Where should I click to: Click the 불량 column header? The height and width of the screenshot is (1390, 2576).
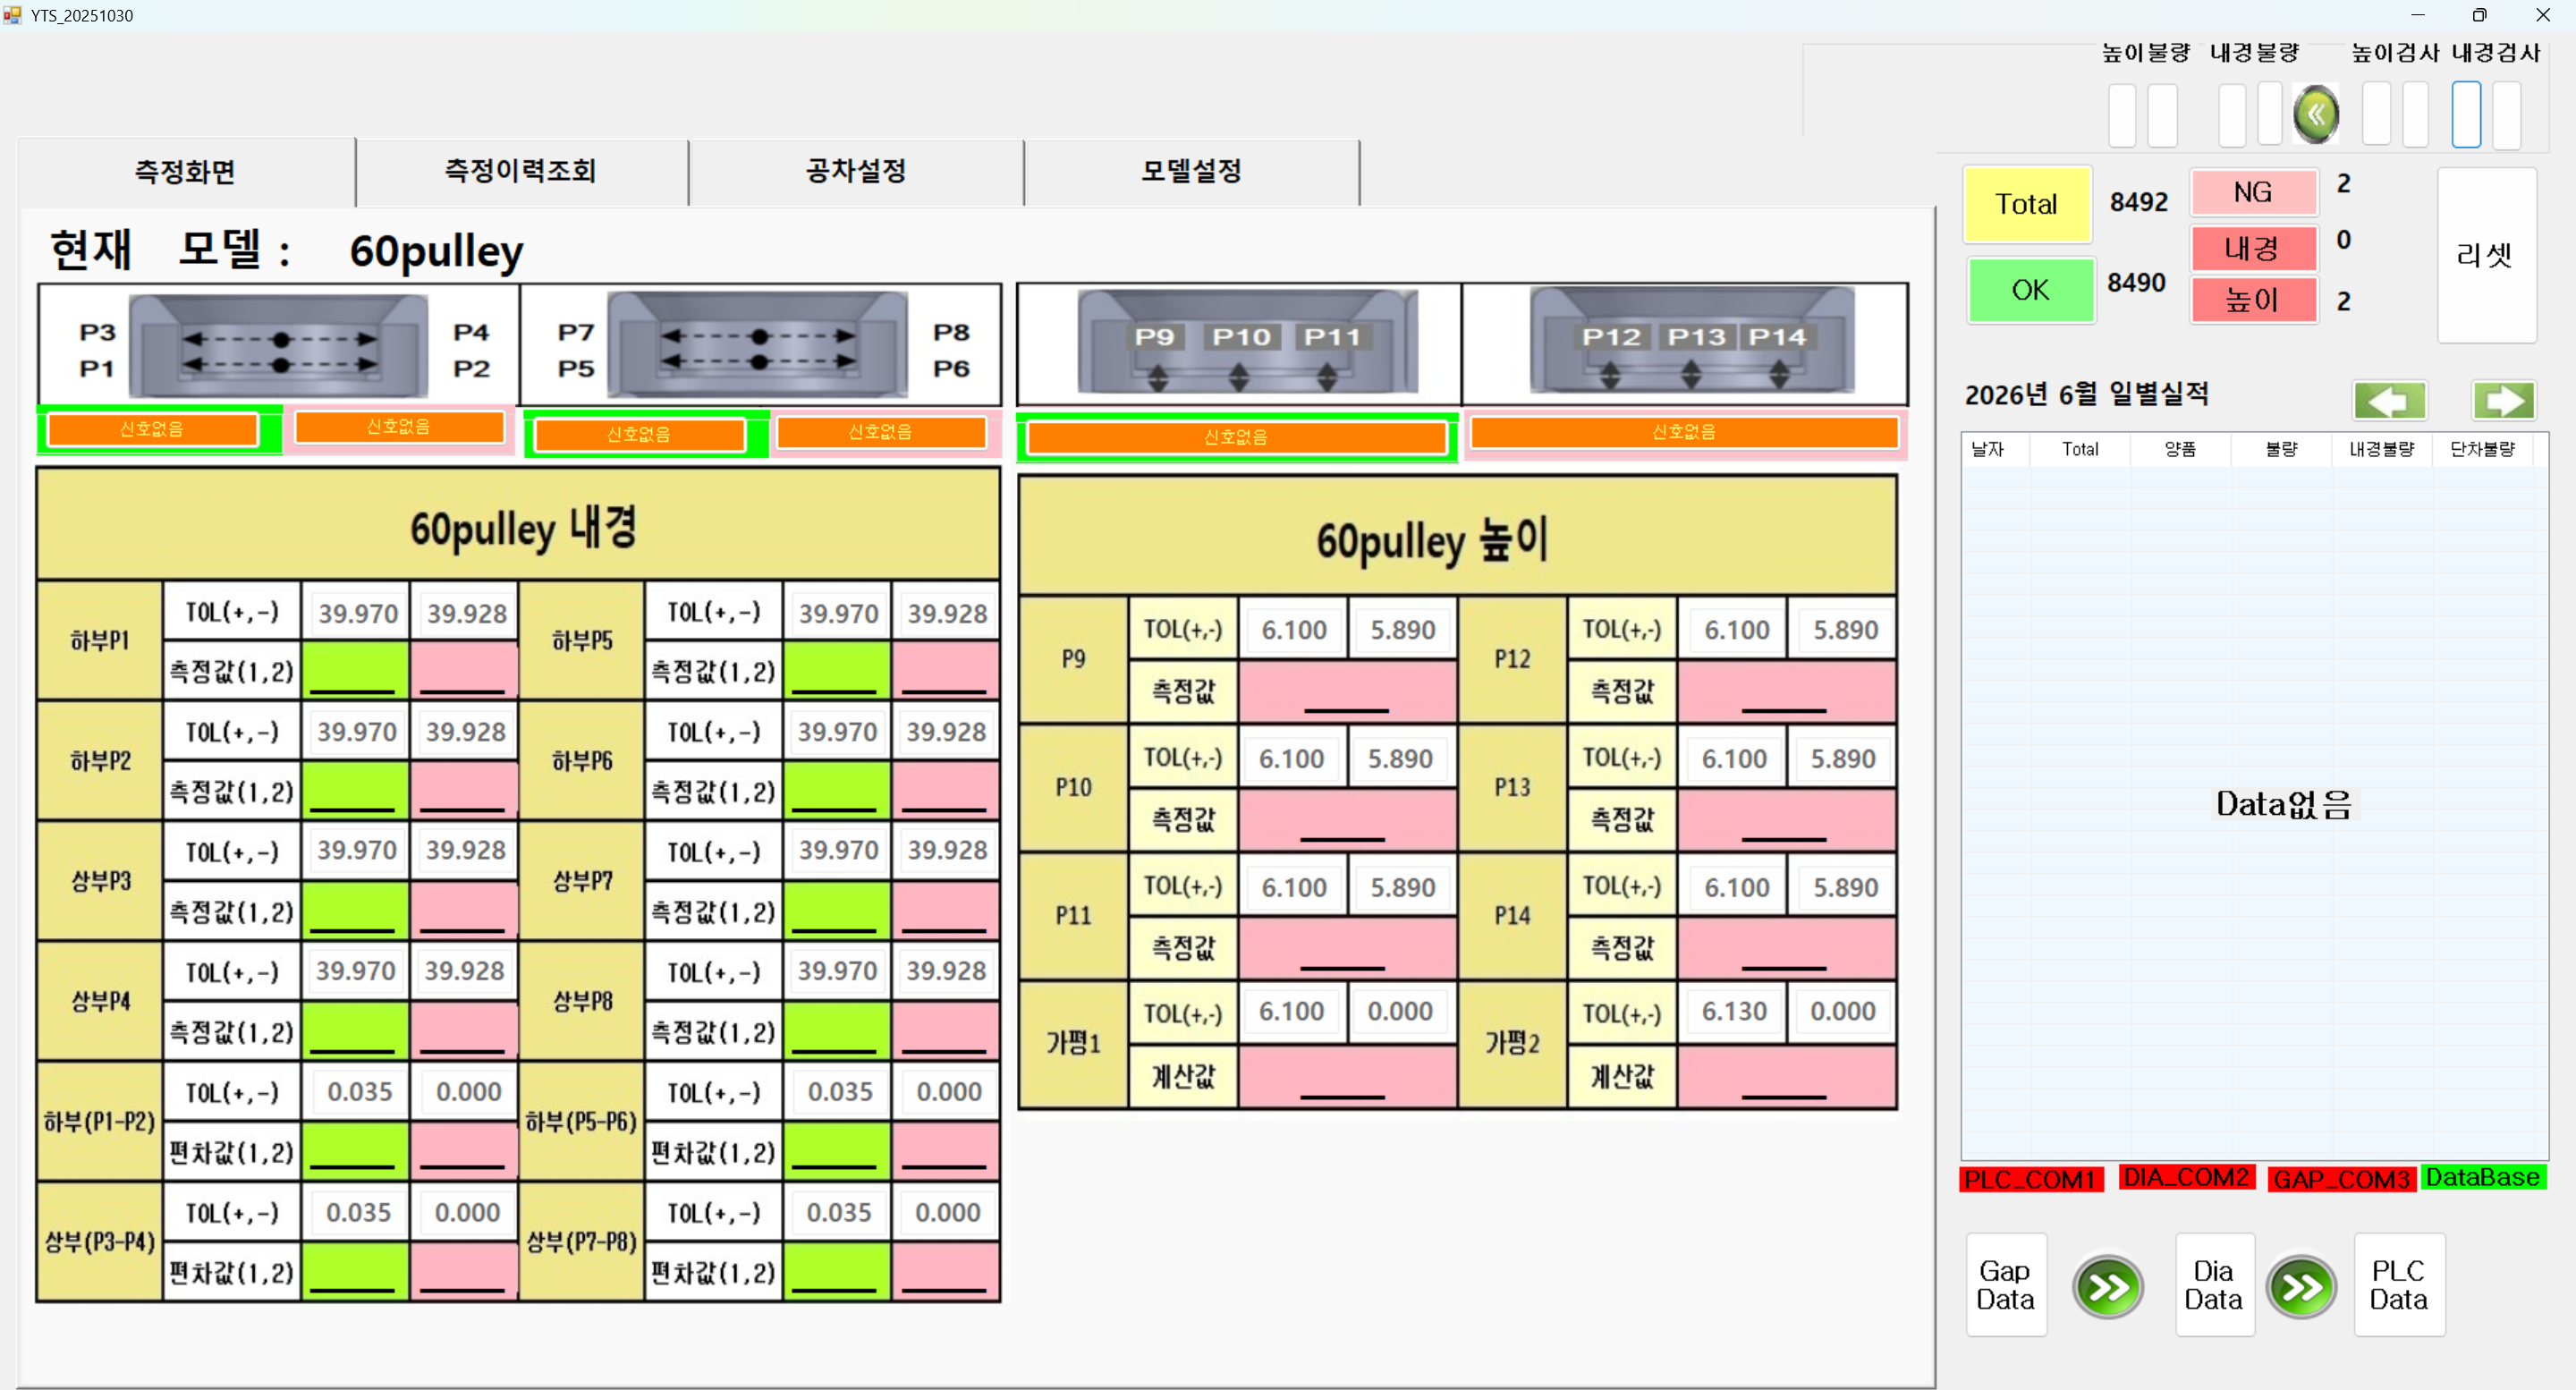[x=2281, y=450]
